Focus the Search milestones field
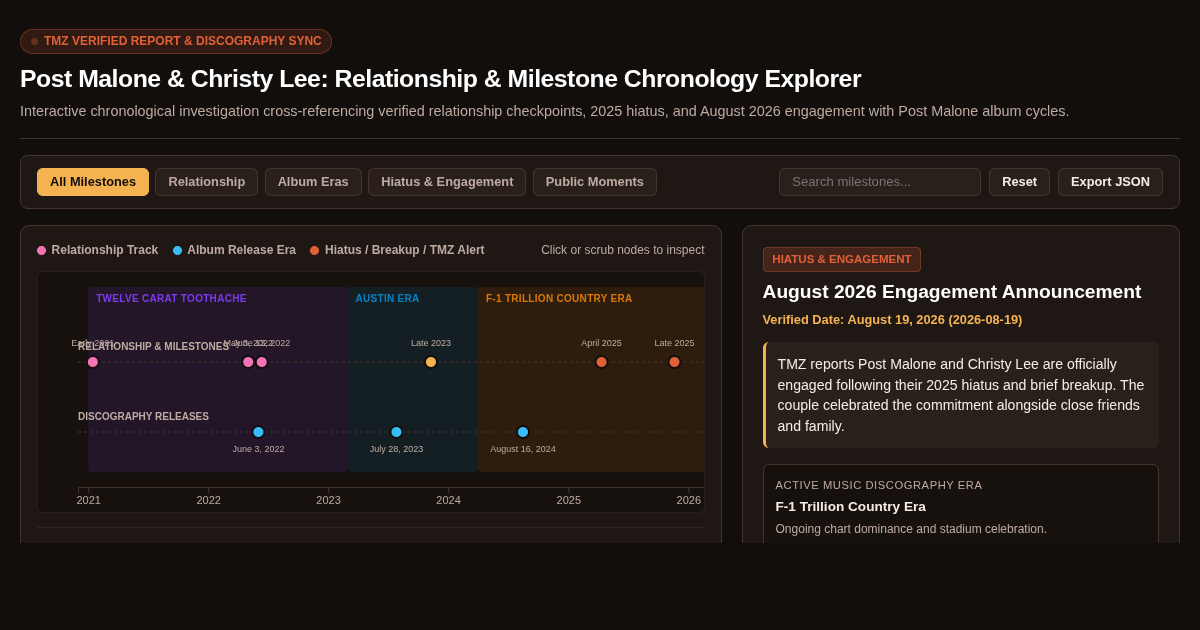Viewport: 1200px width, 630px height. (x=880, y=182)
